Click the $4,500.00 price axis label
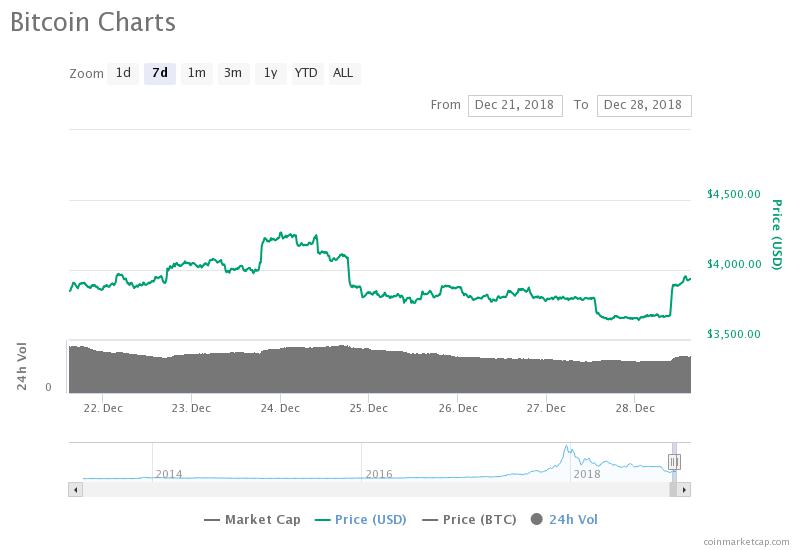 (x=734, y=194)
